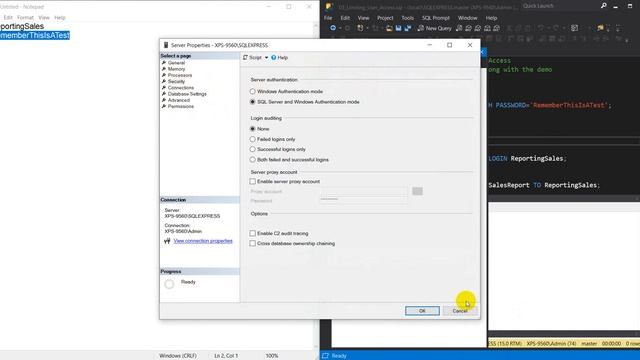This screenshot has width=640, height=360.
Task: Click the master database in SSMS query status bar
Action: pyautogui.click(x=589, y=344)
